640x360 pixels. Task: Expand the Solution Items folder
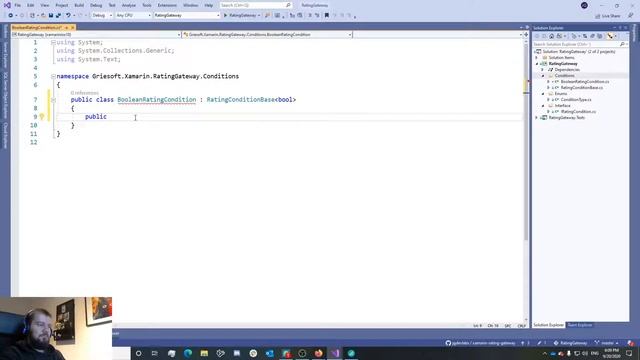537,58
